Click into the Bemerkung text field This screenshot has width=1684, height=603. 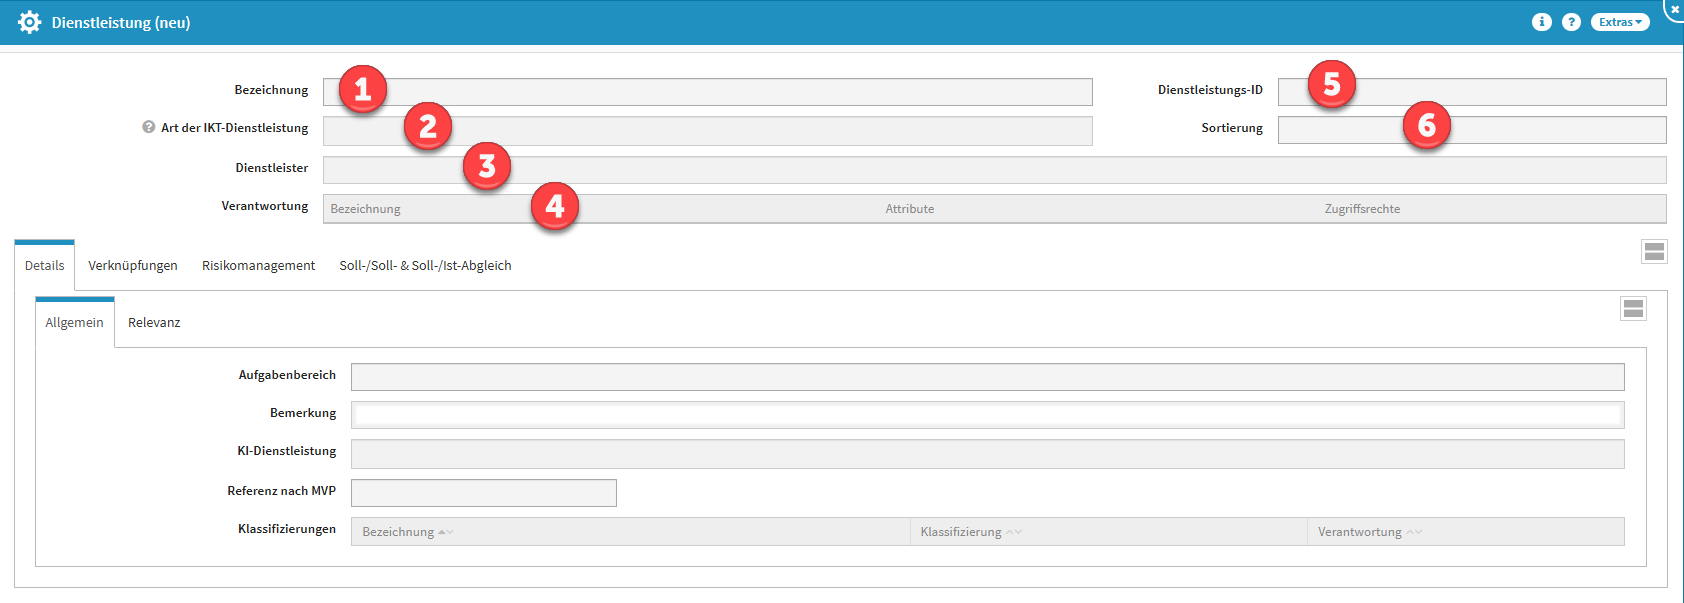987,415
